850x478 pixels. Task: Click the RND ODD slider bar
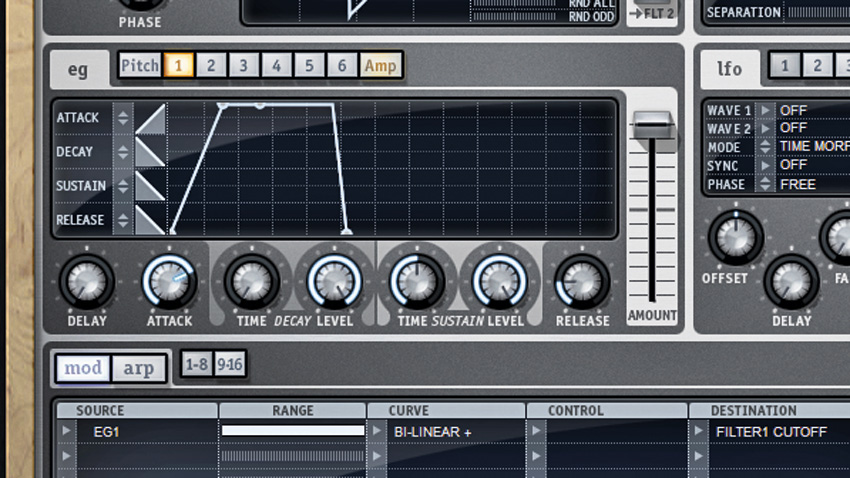[x=514, y=17]
